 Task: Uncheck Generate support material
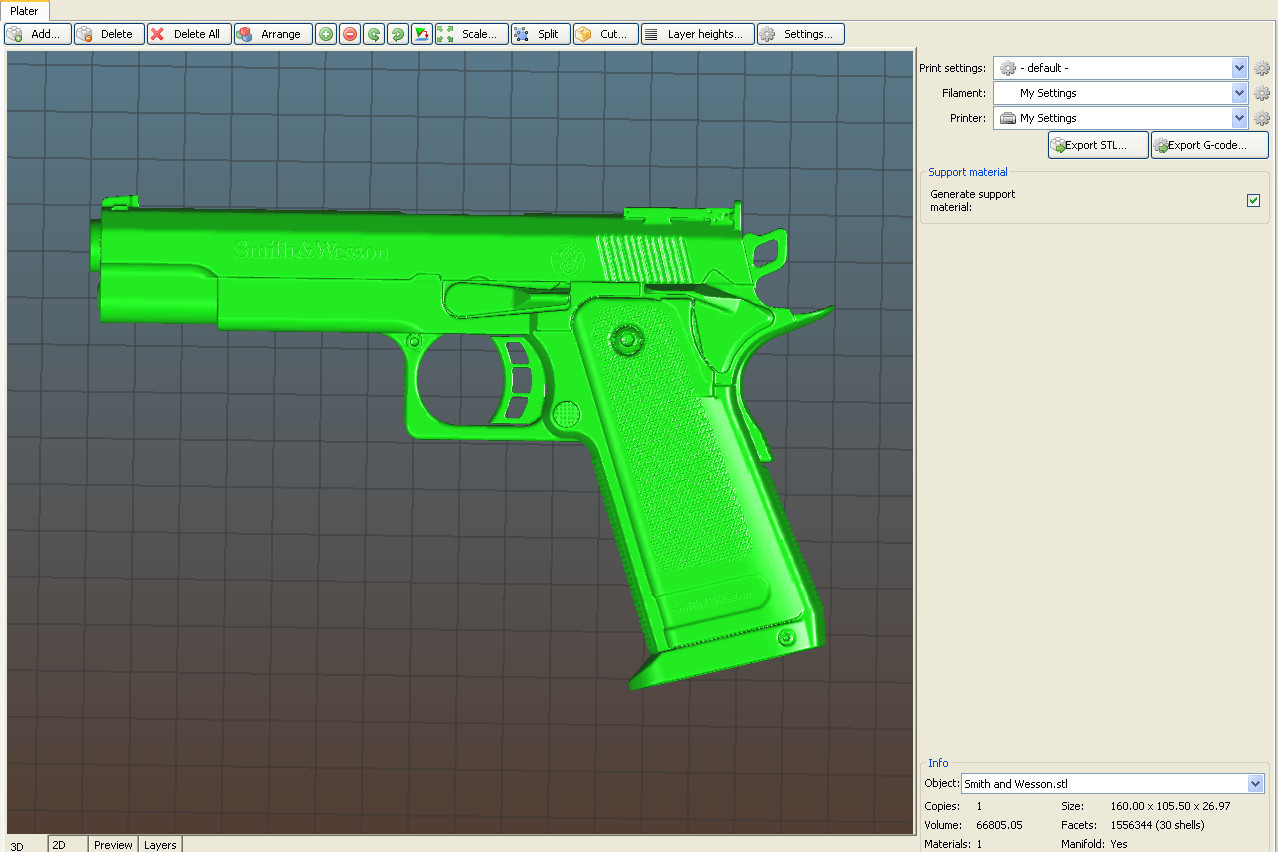pyautogui.click(x=1253, y=200)
